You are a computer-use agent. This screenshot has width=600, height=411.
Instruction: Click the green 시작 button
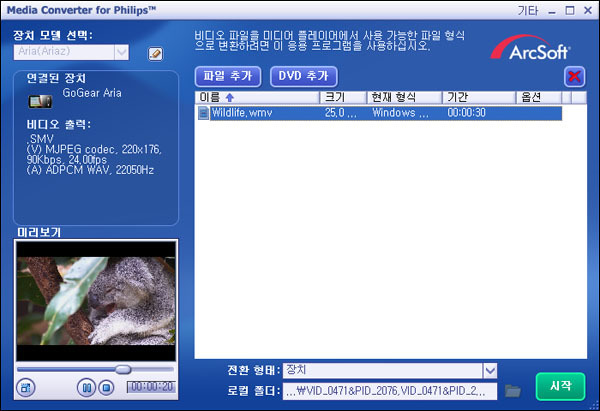click(561, 386)
